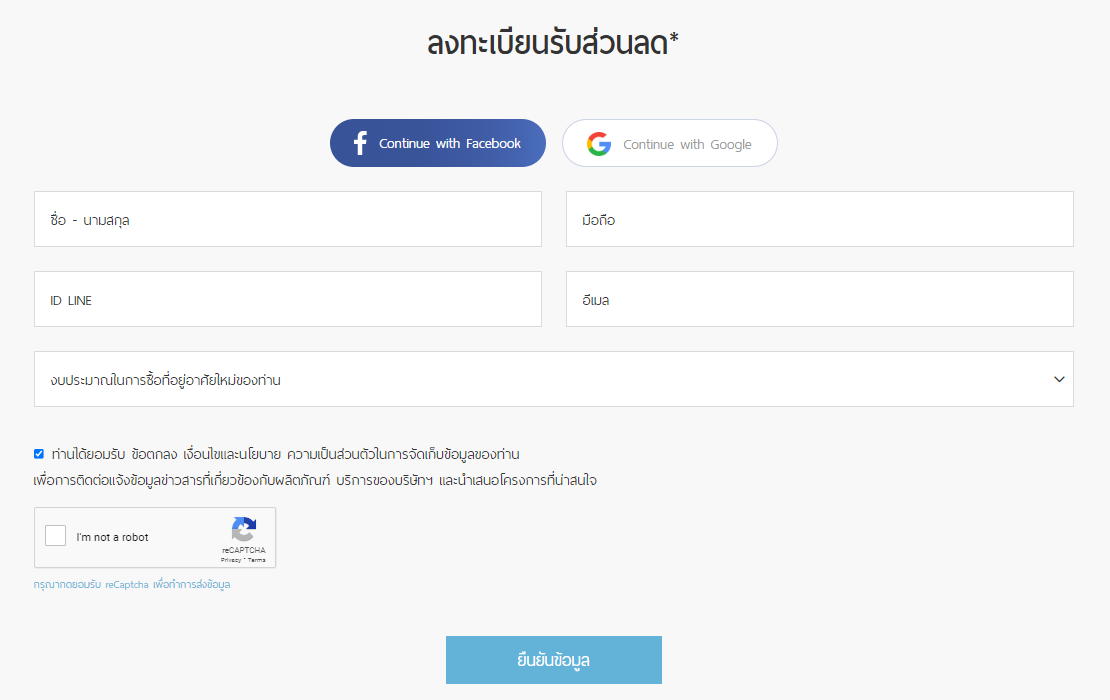Viewport: 1110px width, 700px height.
Task: Click the reCAPTCHA logo icon
Action: point(244,530)
